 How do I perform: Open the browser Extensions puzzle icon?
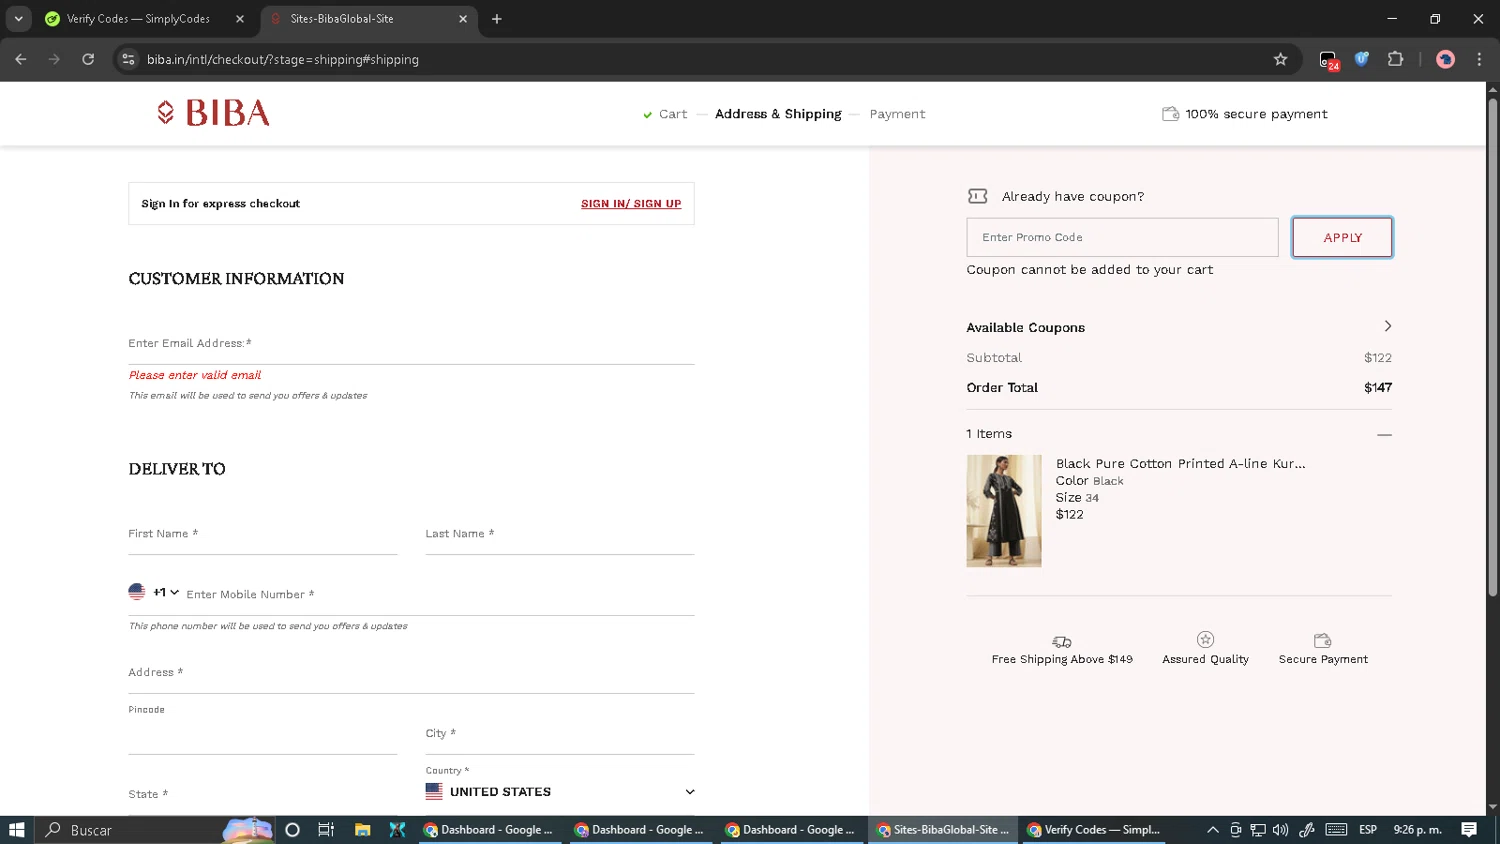(1395, 59)
